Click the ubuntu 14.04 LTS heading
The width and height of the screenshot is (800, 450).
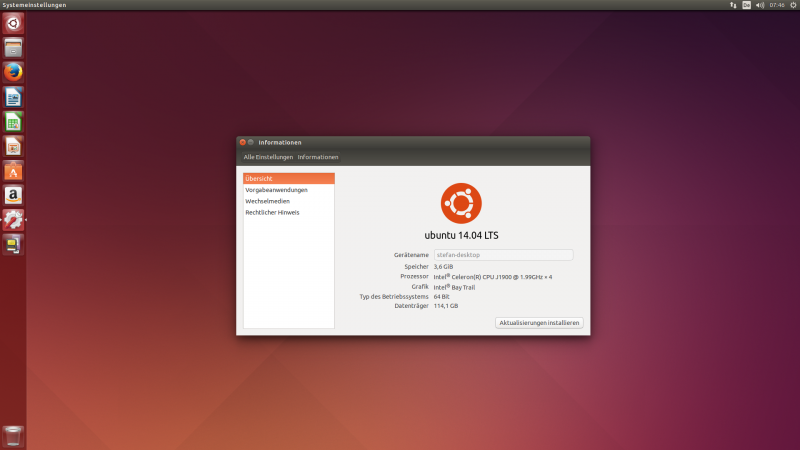[461, 235]
